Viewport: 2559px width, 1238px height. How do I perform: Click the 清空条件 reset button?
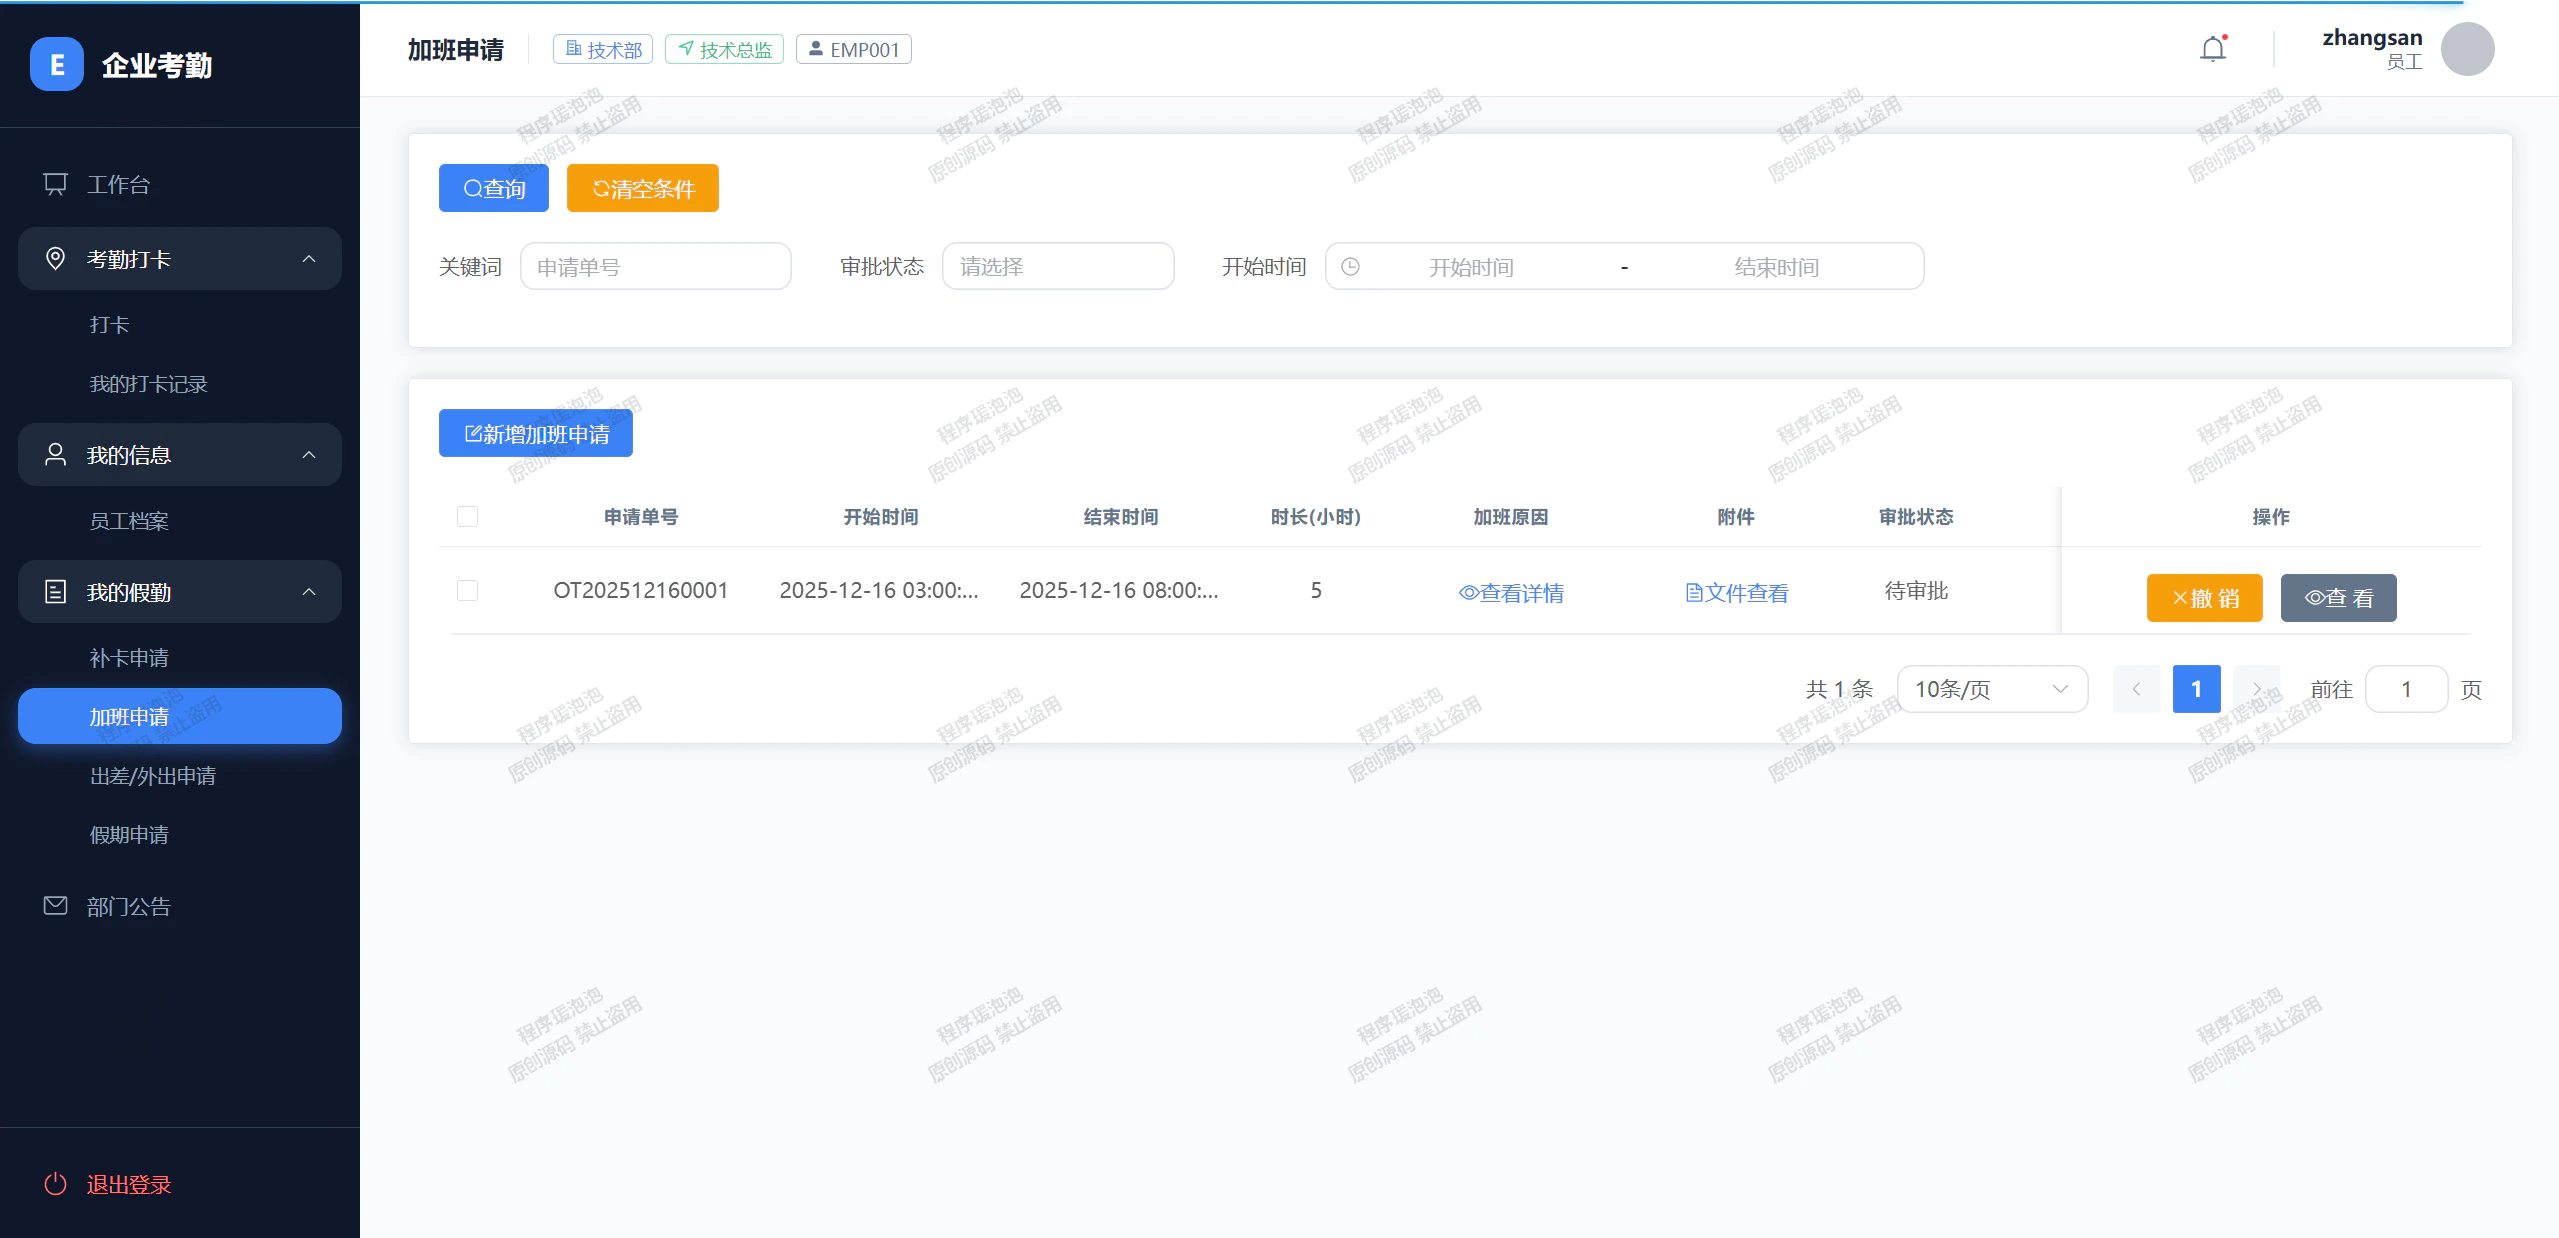pos(643,188)
